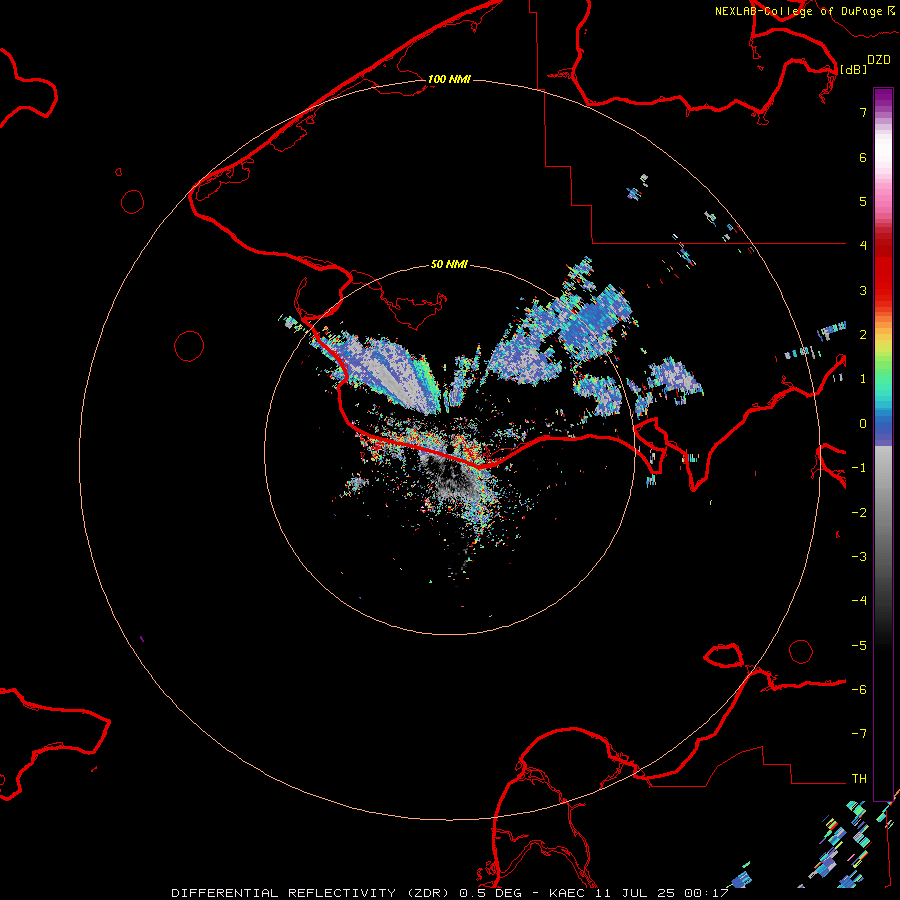Click the 5 value on color scale

863,201
